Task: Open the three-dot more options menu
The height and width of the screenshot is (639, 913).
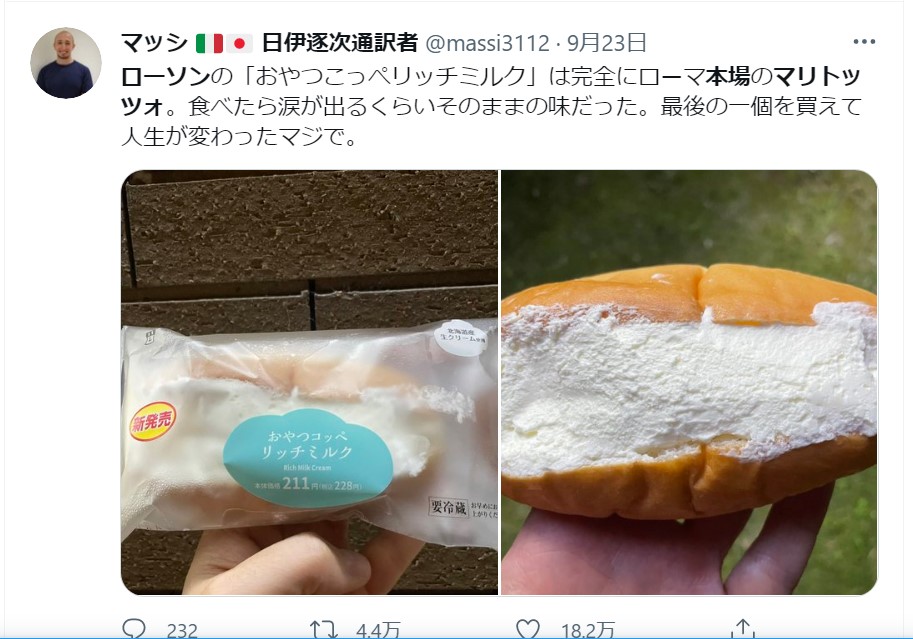Action: 864,41
